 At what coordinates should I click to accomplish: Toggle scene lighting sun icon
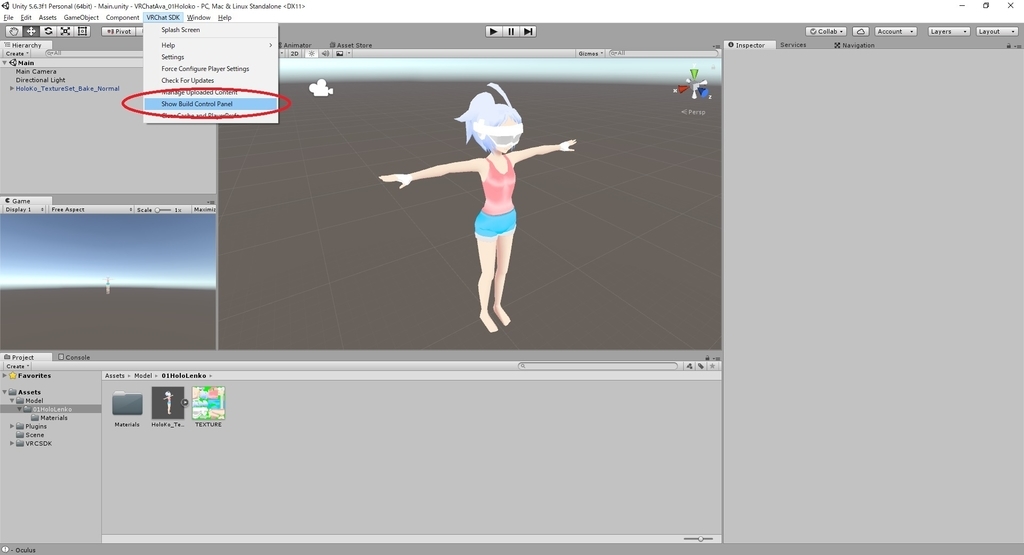click(312, 54)
